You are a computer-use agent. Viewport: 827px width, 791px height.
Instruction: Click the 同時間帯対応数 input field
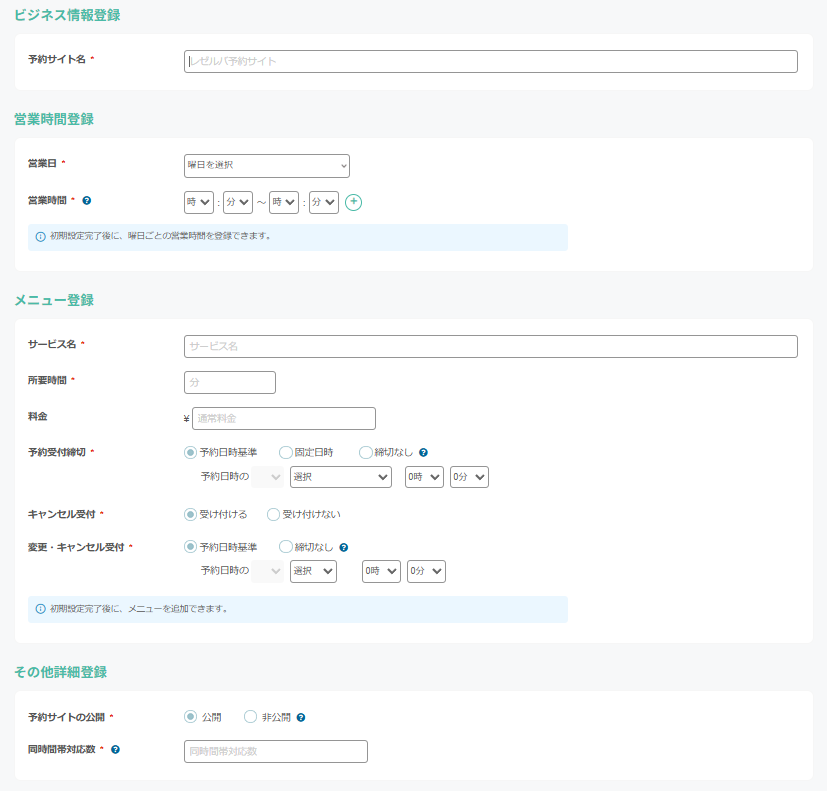[x=275, y=751]
